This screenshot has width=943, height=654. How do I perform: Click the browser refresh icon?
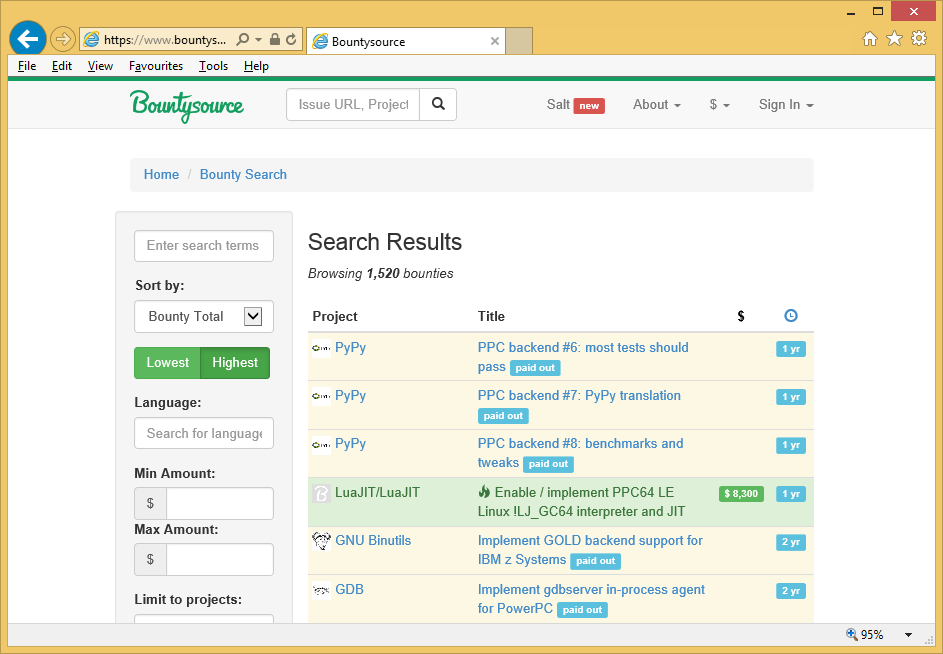coord(291,40)
